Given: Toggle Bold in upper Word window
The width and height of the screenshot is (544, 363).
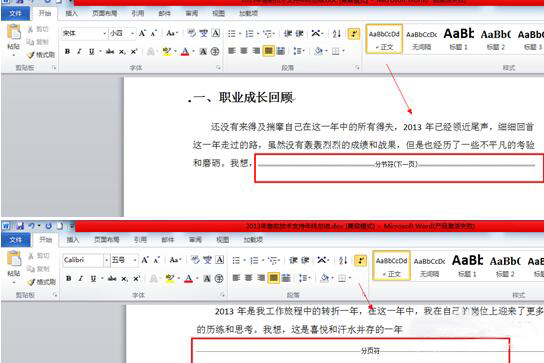Looking at the screenshot, I should (68, 52).
